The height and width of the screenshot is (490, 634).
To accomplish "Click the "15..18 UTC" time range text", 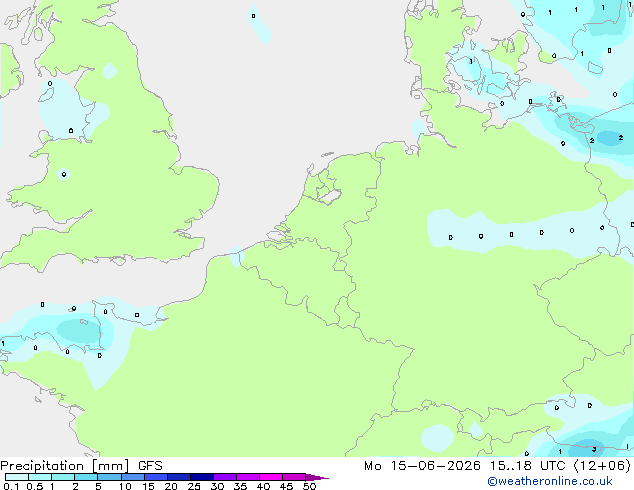I will tap(527, 466).
